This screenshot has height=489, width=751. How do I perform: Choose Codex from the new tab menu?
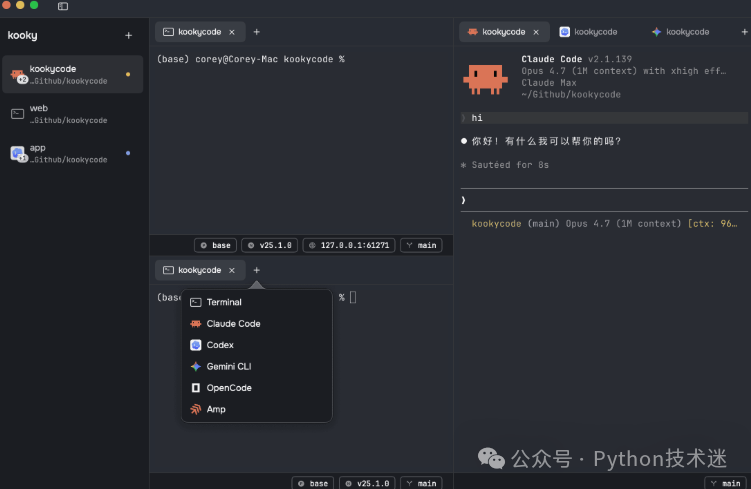pos(257,345)
